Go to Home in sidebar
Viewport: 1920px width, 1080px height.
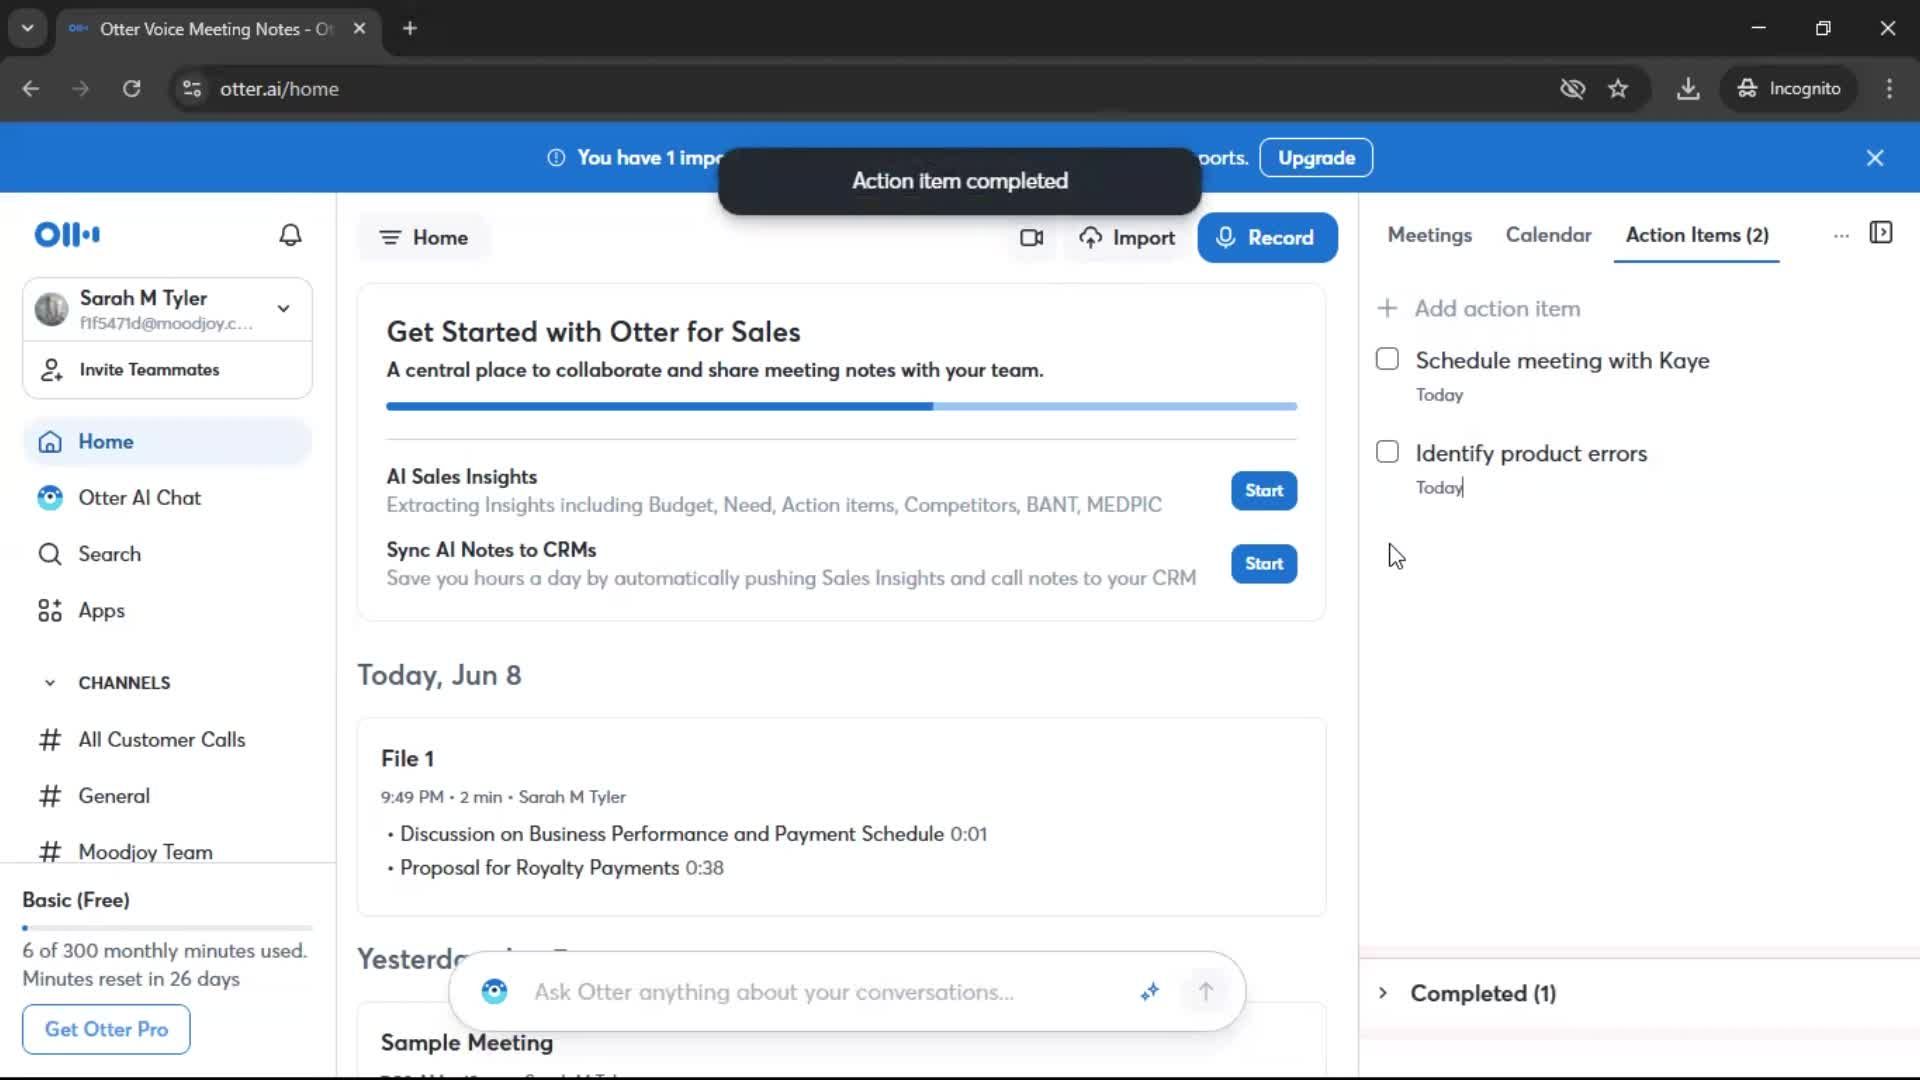click(168, 442)
